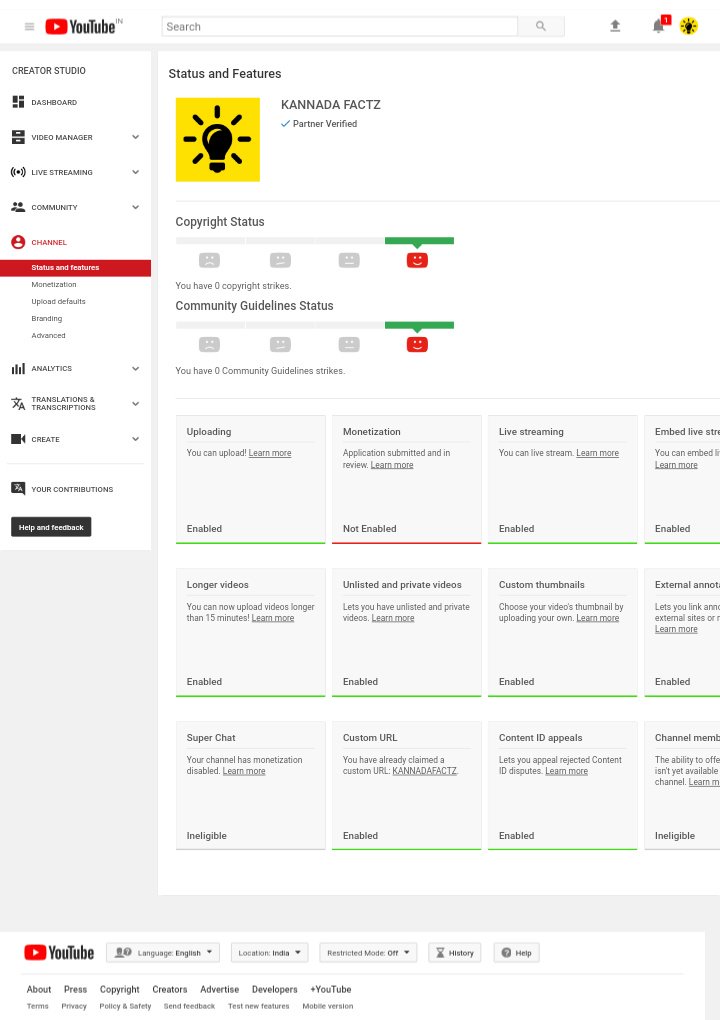The width and height of the screenshot is (720, 1020).
Task: Open the hamburger guide menu
Action: coord(29,27)
